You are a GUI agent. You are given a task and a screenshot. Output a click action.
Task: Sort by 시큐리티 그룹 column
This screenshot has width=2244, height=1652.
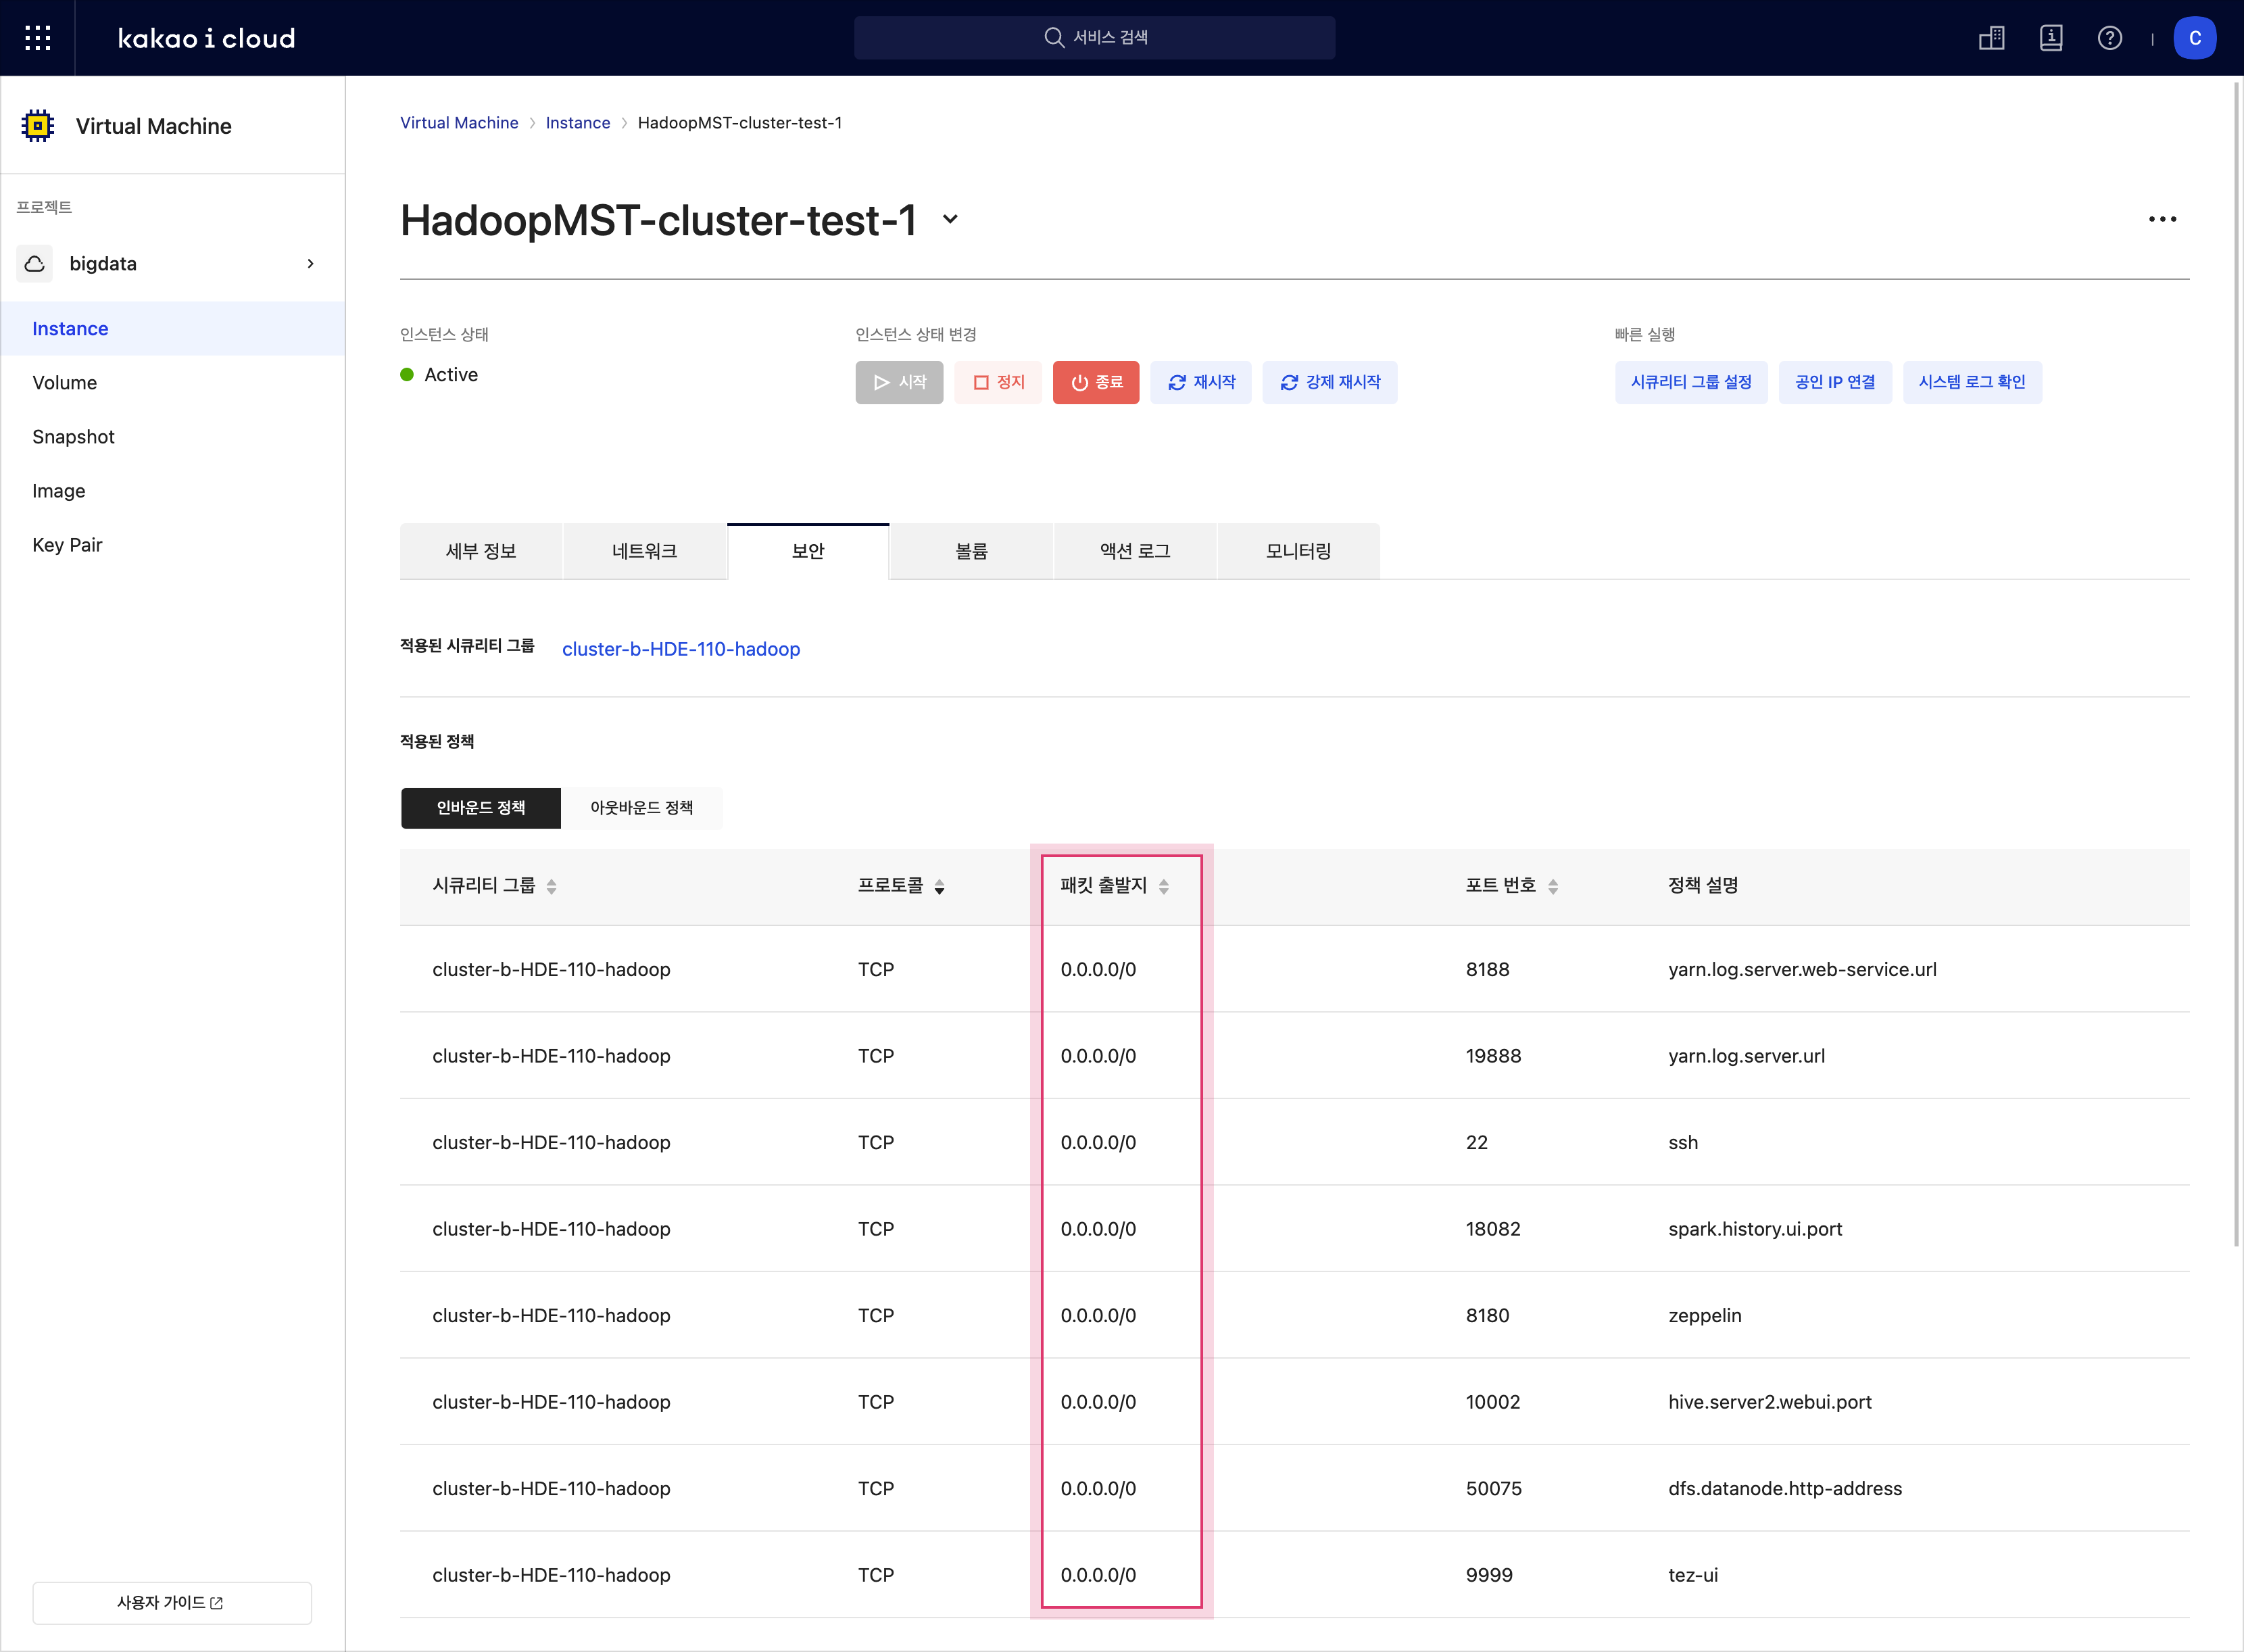pyautogui.click(x=551, y=886)
